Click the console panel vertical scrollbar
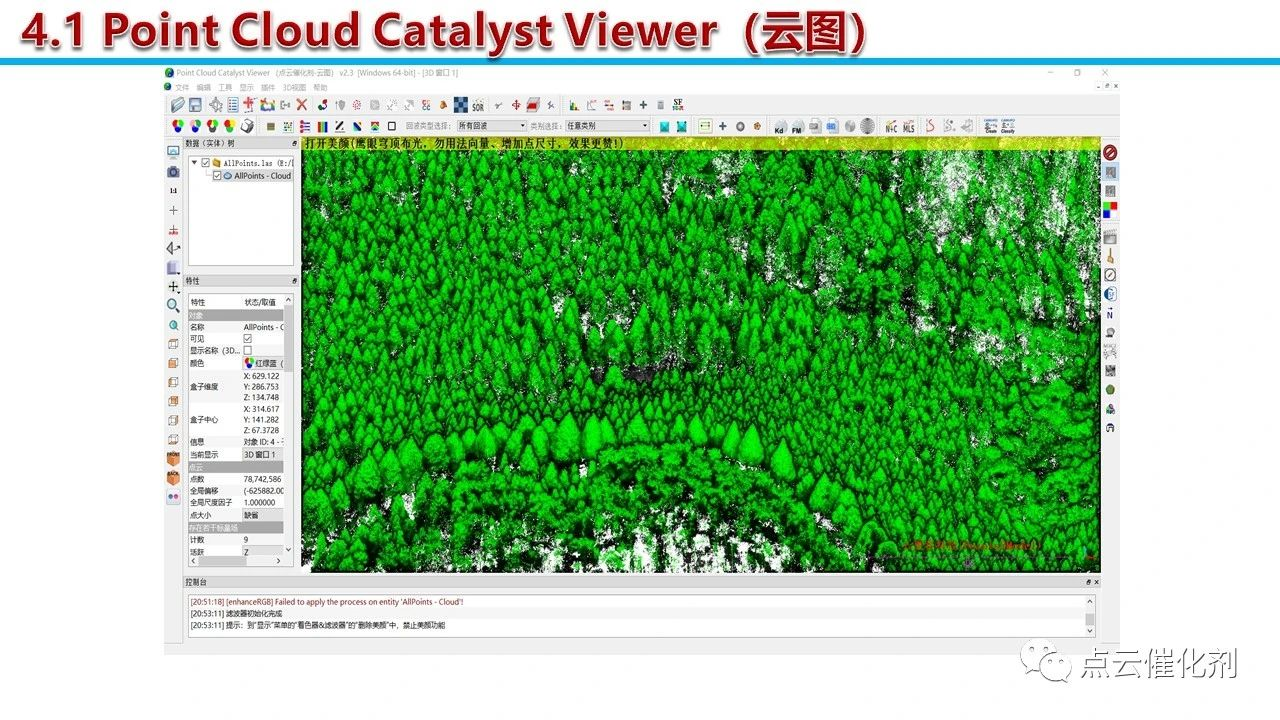This screenshot has width=1280, height=720. 1089,615
